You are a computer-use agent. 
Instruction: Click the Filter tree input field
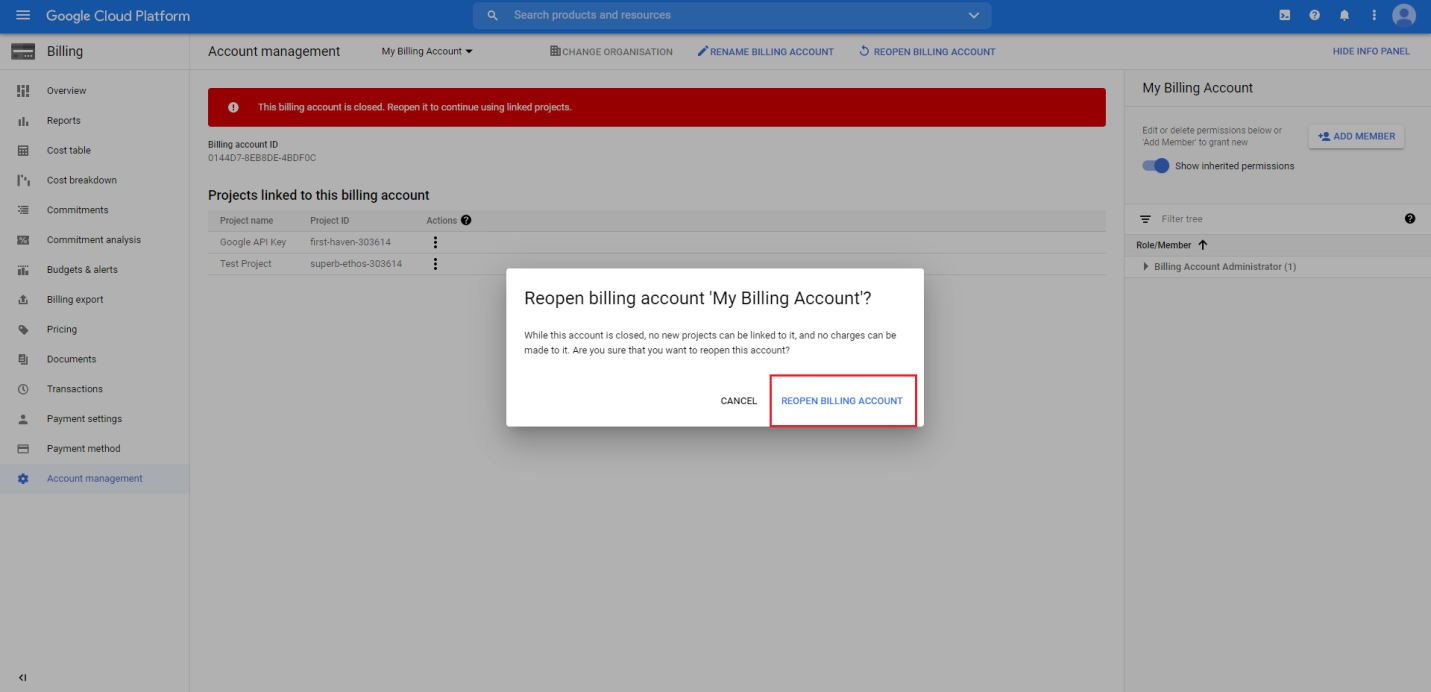(1270, 219)
